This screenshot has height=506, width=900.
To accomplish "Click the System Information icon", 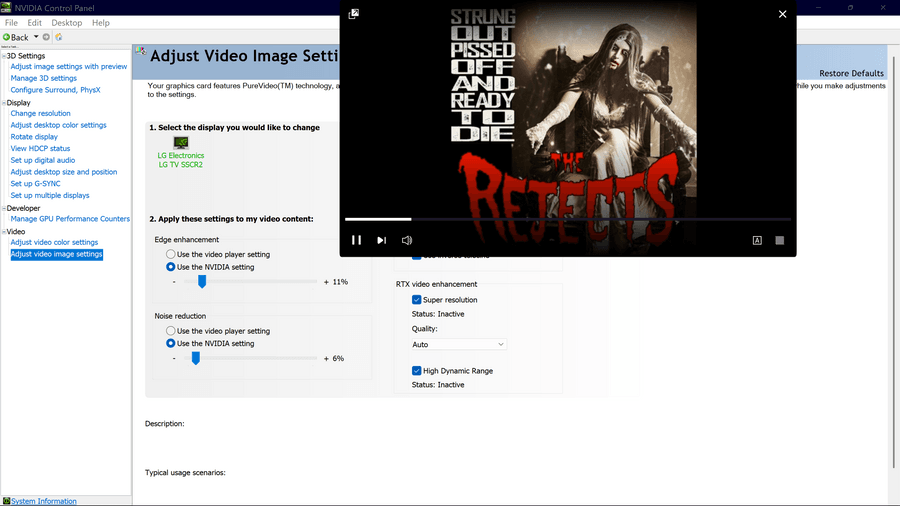I will click(x=6, y=501).
